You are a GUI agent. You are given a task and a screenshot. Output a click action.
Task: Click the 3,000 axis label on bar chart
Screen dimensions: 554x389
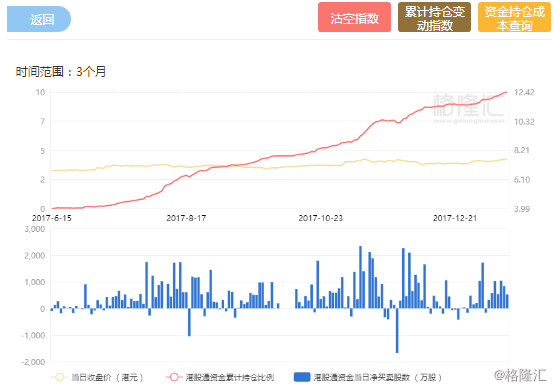(x=35, y=229)
